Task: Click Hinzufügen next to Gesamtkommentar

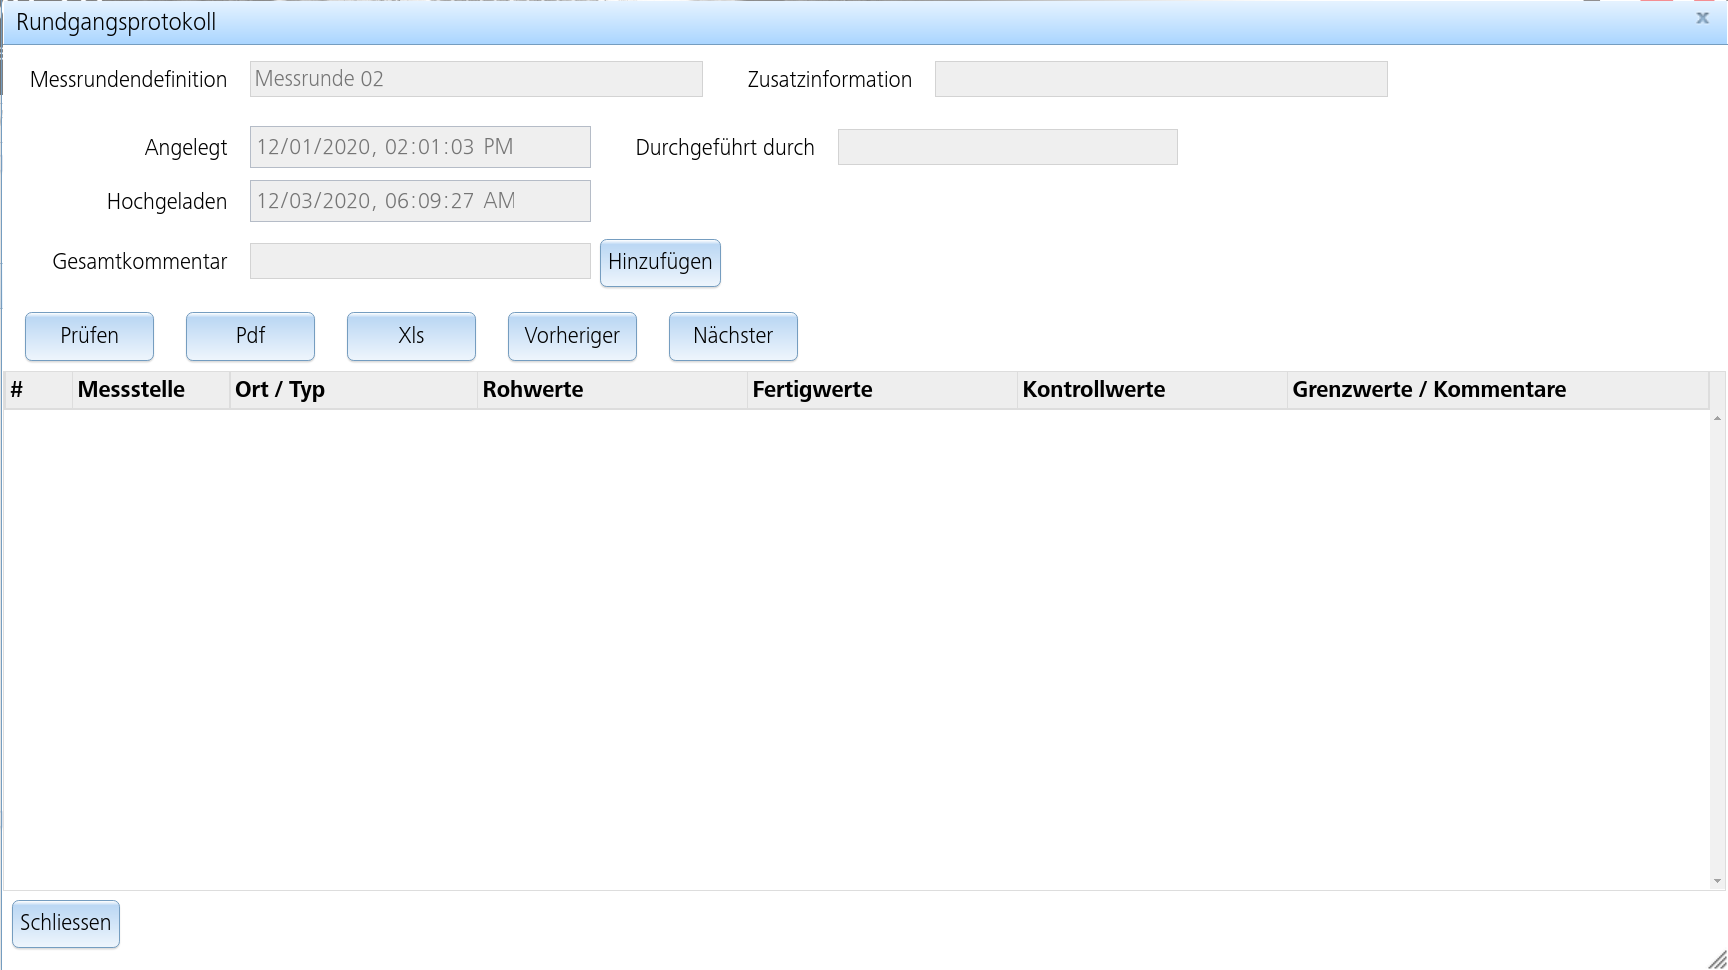Action: (x=660, y=263)
